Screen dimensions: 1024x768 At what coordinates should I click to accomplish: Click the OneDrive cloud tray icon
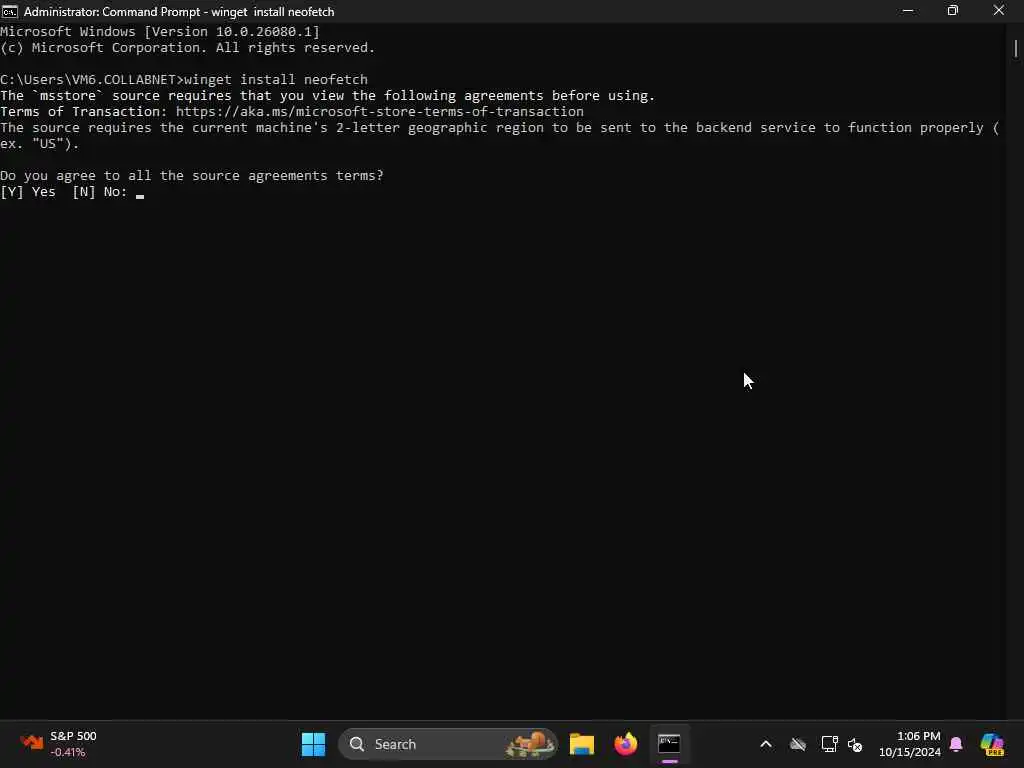click(797, 744)
